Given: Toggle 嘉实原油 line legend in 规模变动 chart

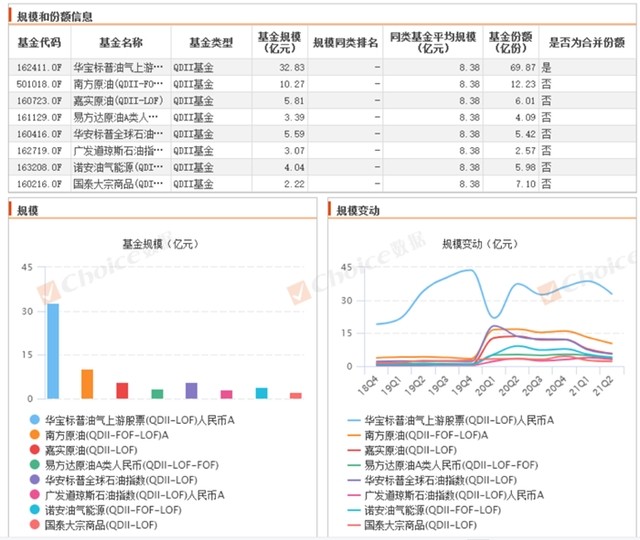Looking at the screenshot, I should coord(402,450).
